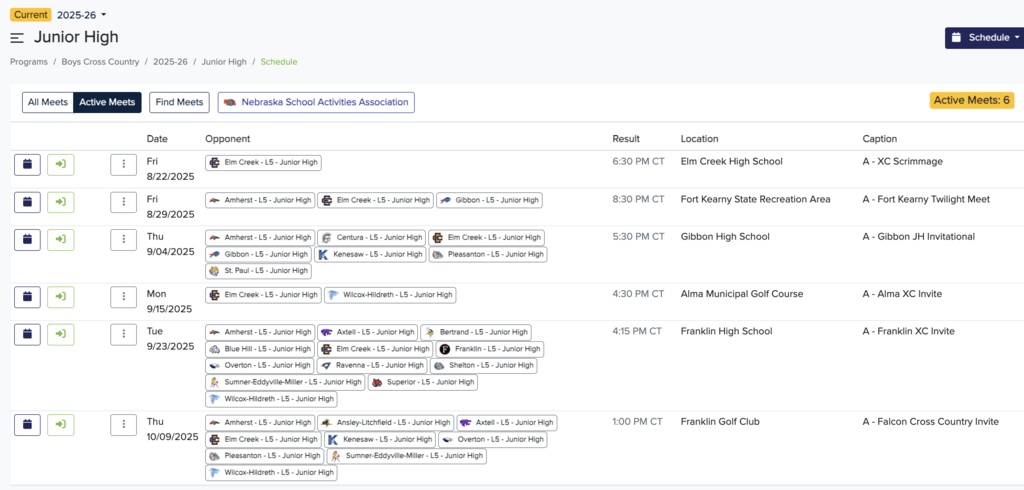Open calendar icon for 9/15/2025 meet
The width and height of the screenshot is (1024, 490).
click(27, 297)
